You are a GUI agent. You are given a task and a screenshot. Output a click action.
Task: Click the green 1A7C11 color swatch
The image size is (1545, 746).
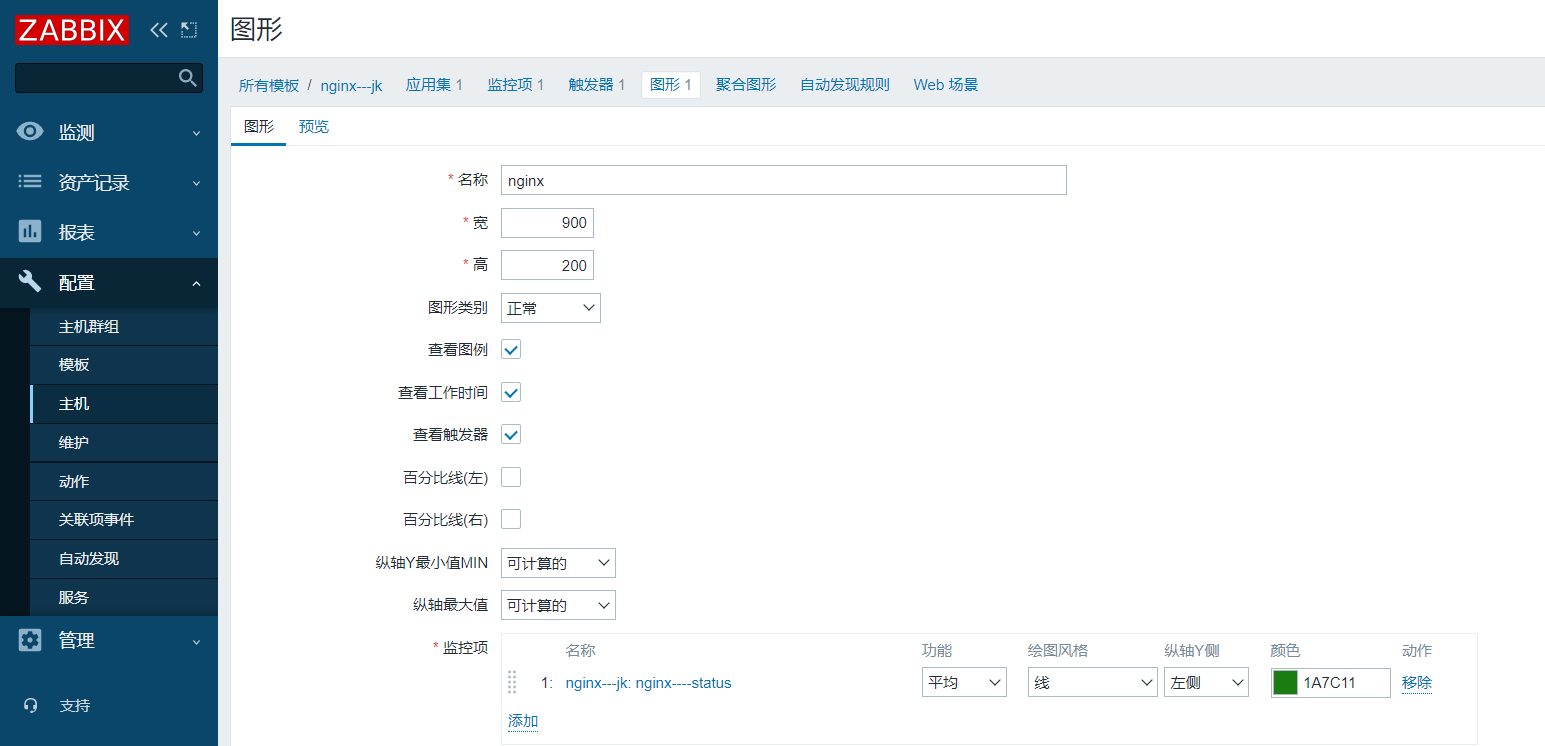(1286, 683)
